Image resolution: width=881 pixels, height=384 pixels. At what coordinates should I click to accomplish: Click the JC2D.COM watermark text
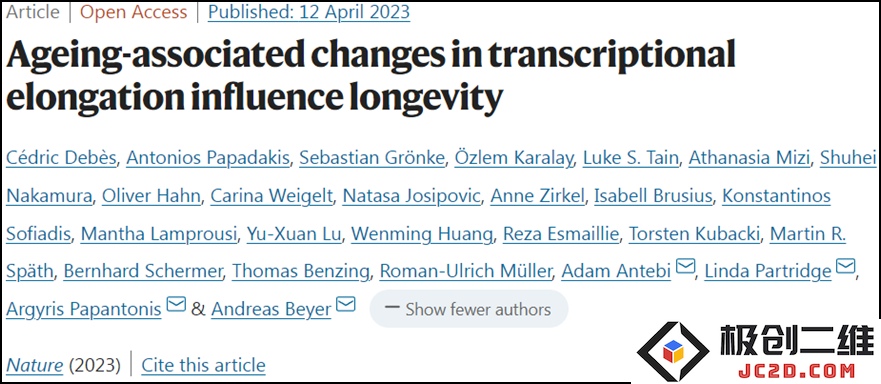pyautogui.click(x=797, y=371)
